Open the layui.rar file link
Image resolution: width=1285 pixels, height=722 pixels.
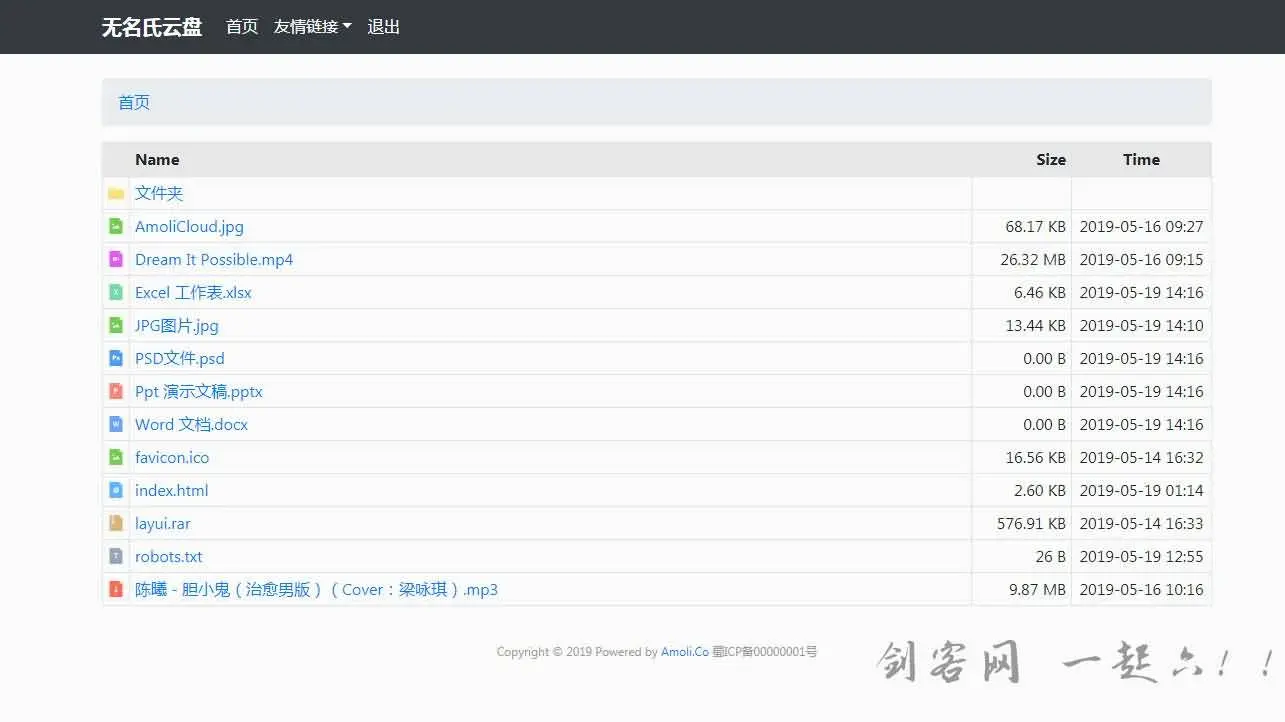[163, 523]
